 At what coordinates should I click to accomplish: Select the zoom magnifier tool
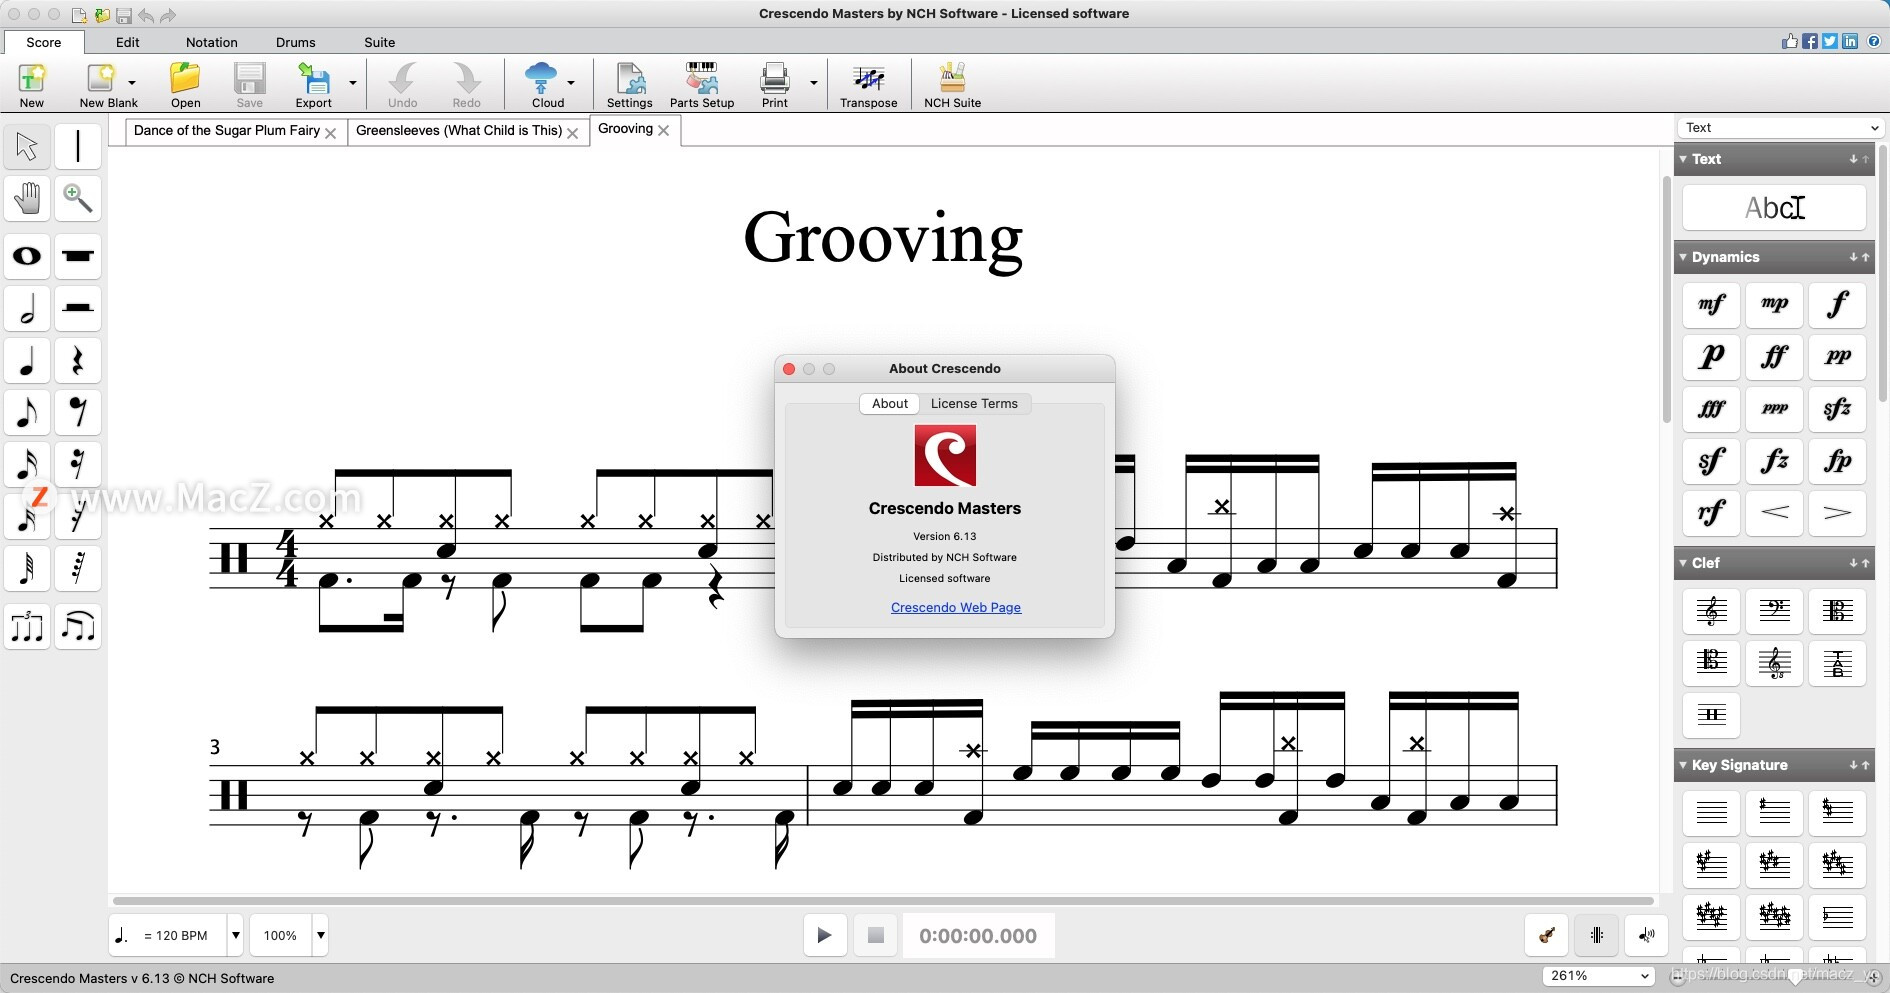78,199
